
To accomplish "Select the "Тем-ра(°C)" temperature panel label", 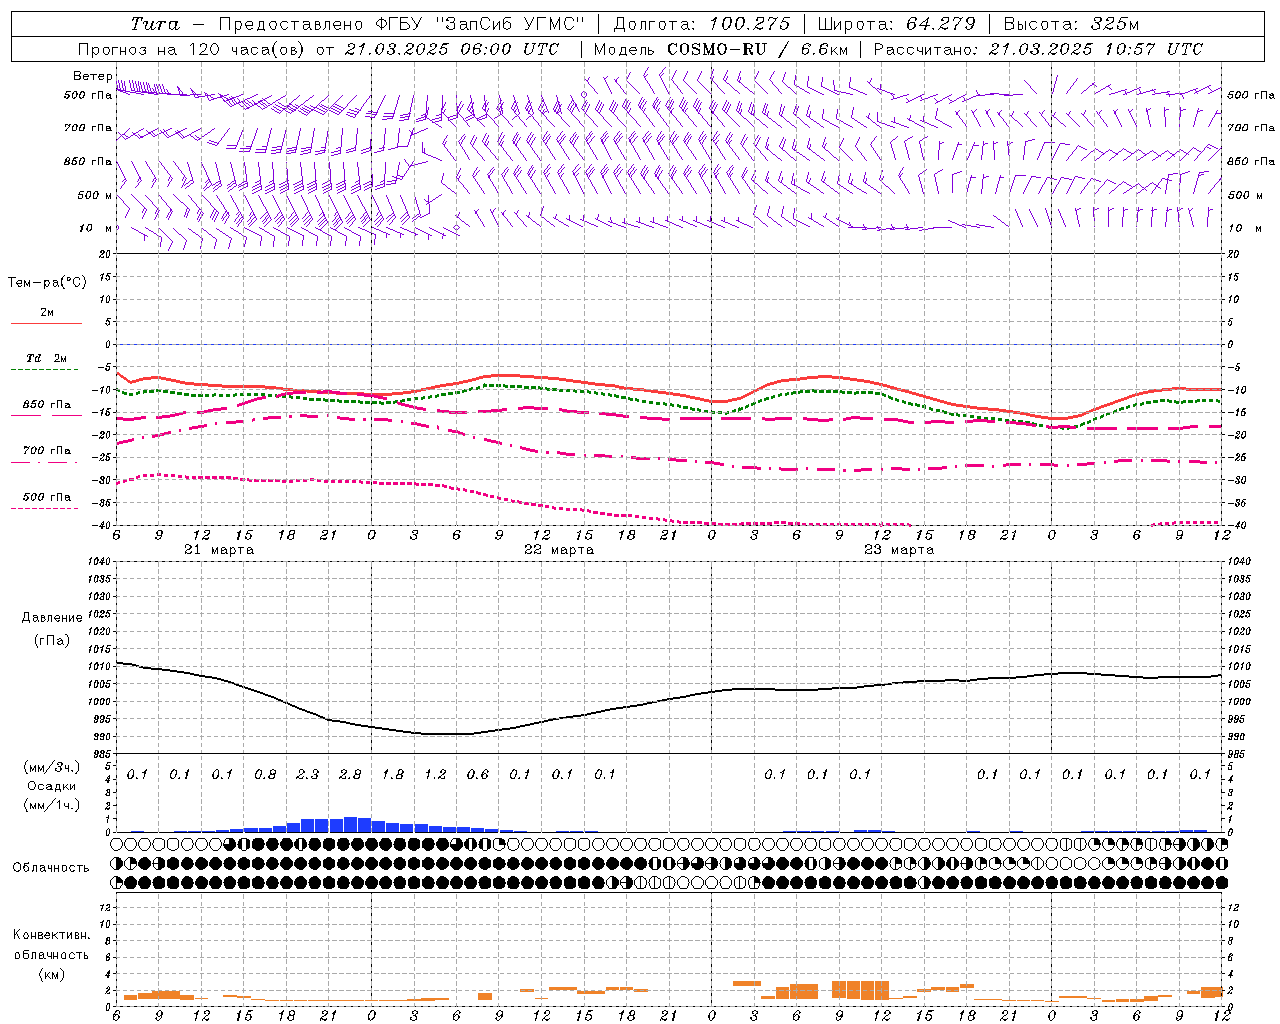I will click(47, 283).
